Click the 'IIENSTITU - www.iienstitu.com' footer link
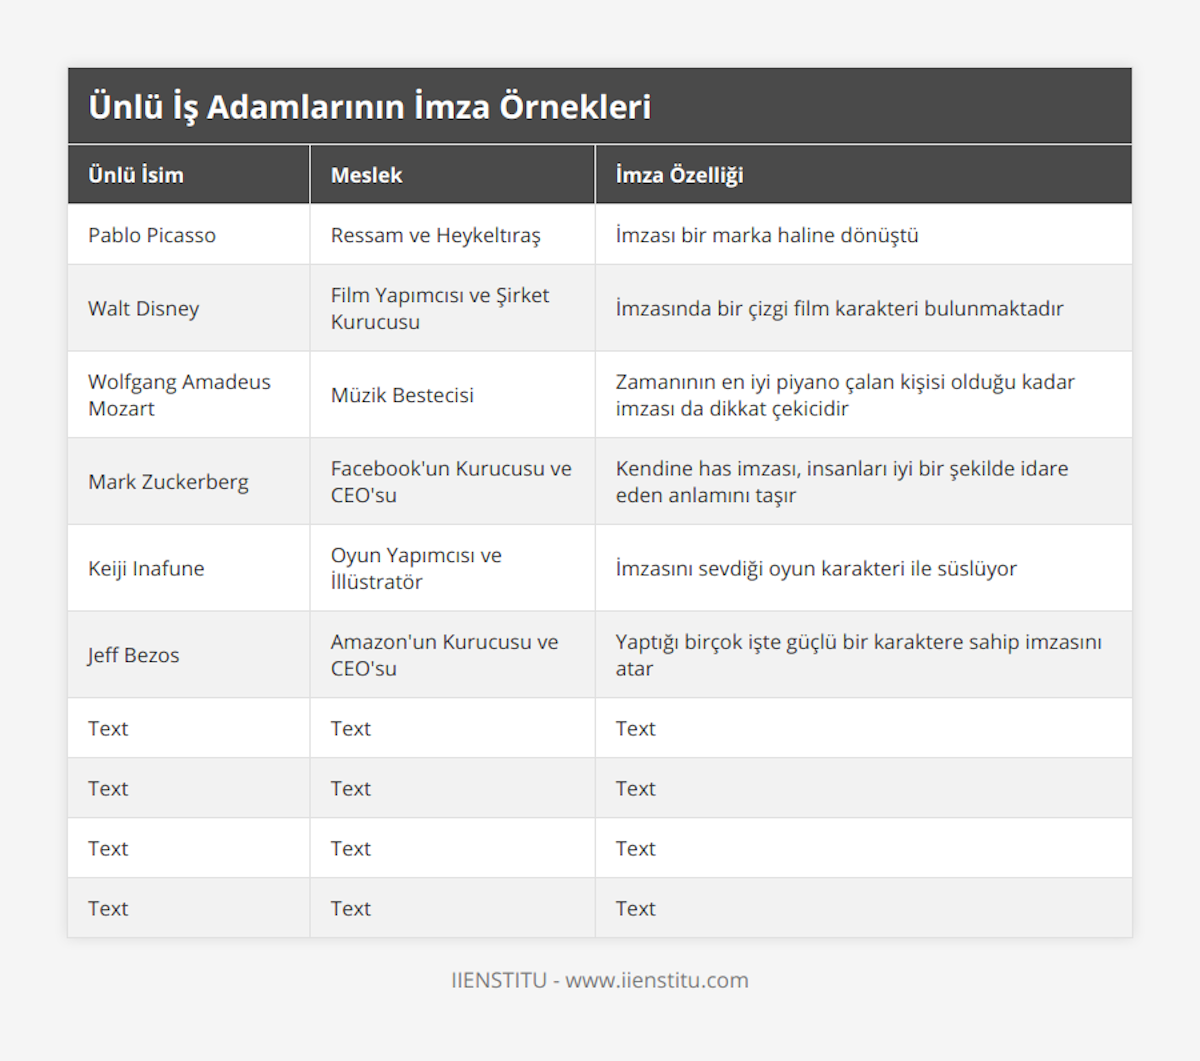 coord(600,980)
